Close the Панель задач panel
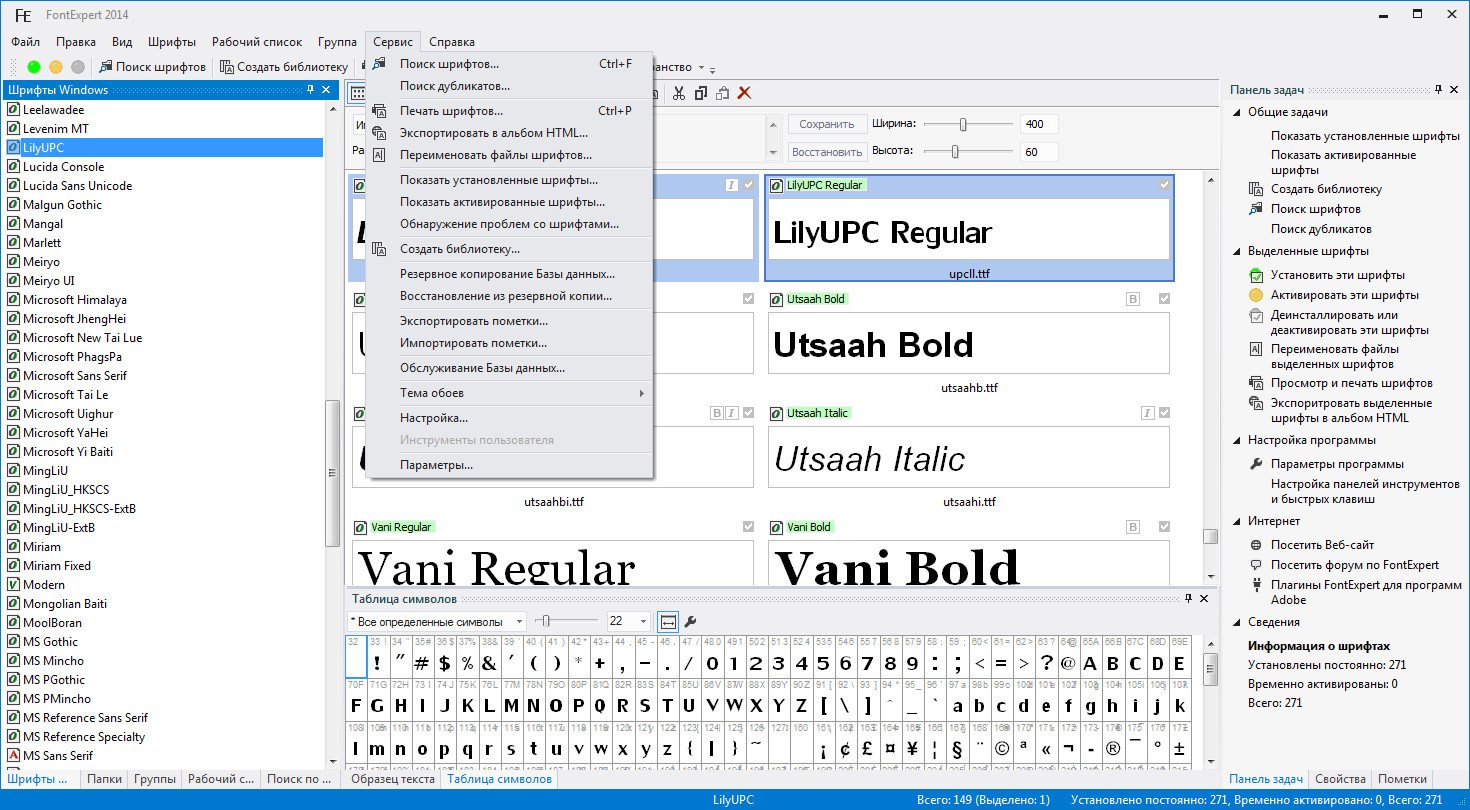 pos(1454,90)
